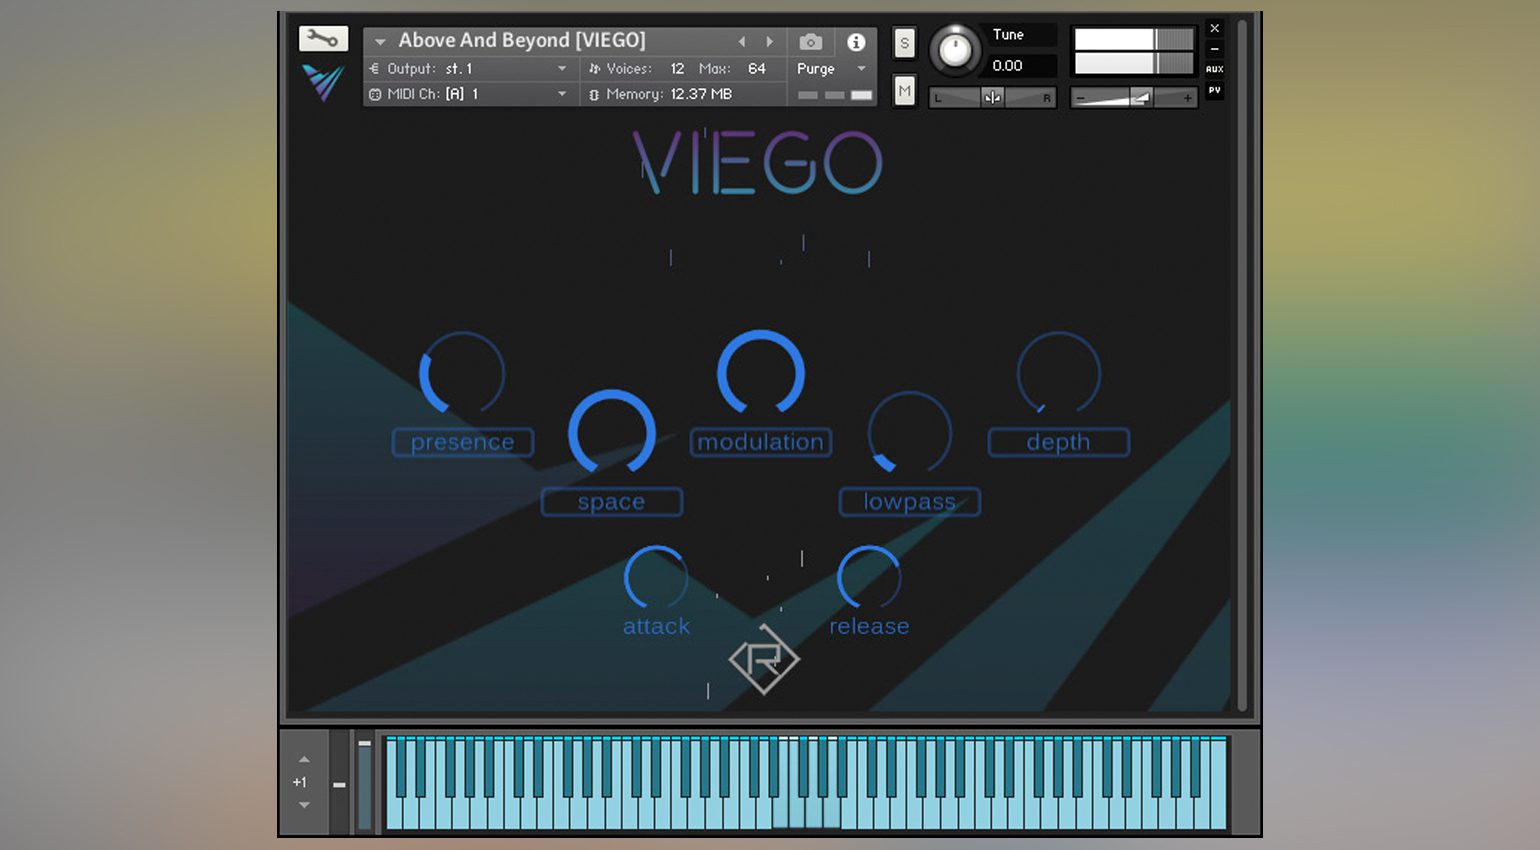Select the previous preset arrow
Viewport: 1540px width, 850px height.
(741, 41)
